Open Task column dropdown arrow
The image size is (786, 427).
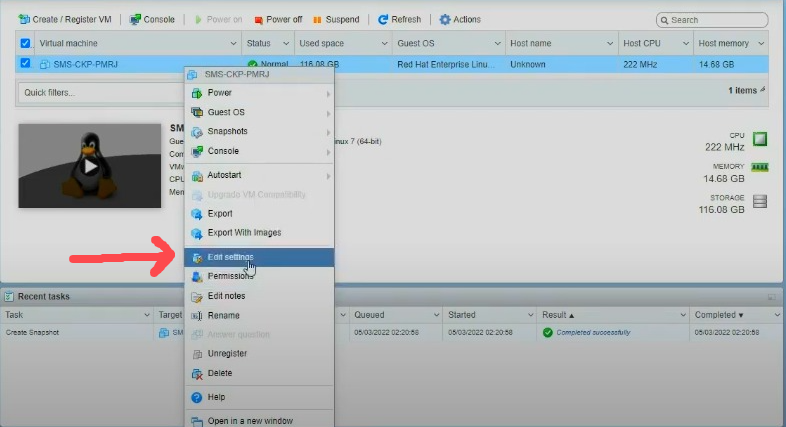146,315
